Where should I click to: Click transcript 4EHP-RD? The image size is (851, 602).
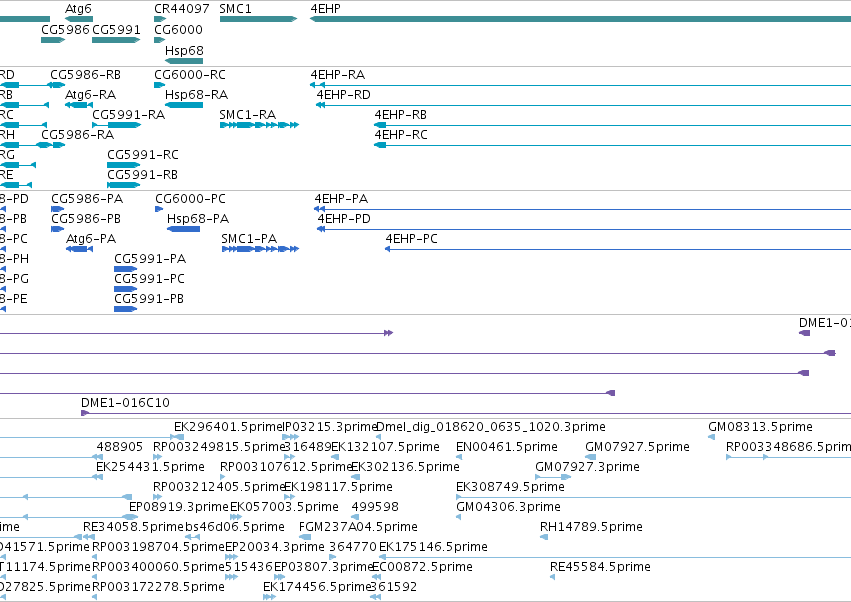pyautogui.click(x=344, y=94)
